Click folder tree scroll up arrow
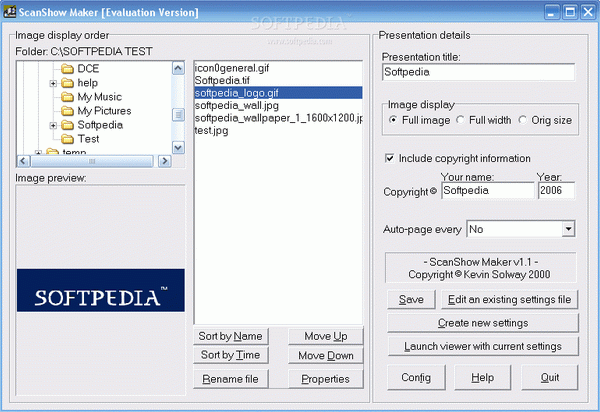This screenshot has height=412, width=600. (178, 68)
